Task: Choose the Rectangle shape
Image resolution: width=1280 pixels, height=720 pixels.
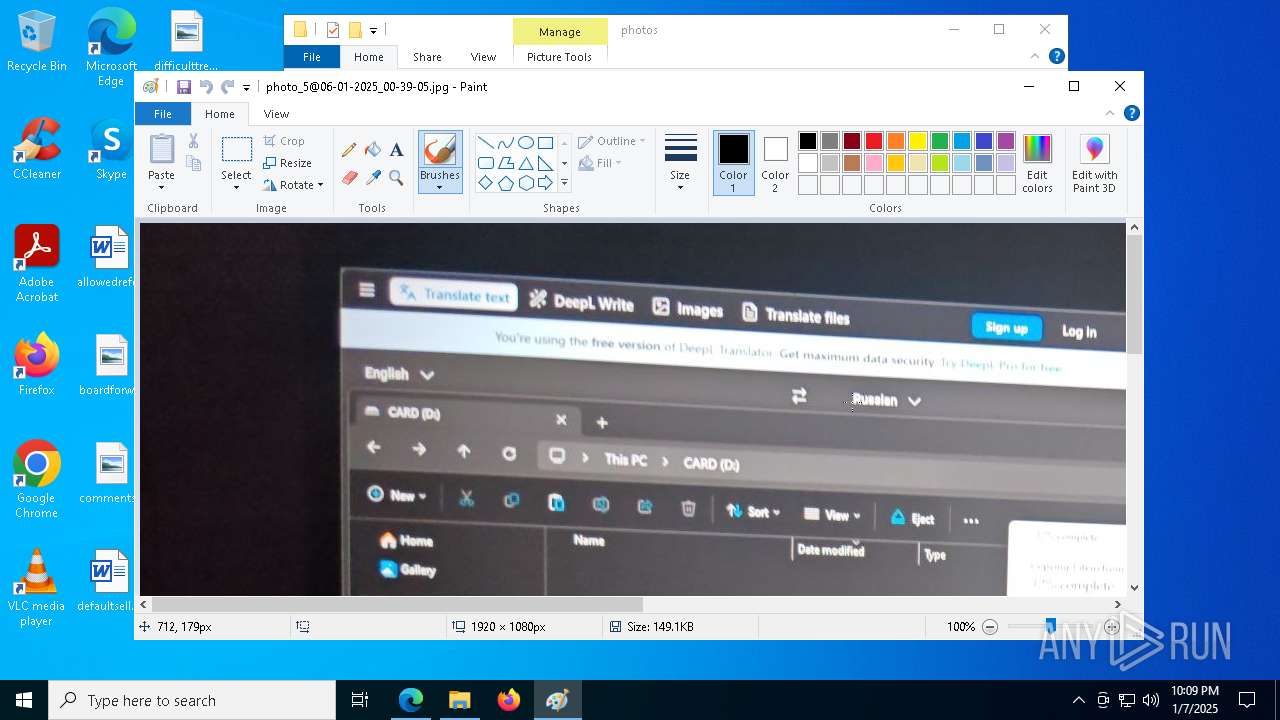Action: point(545,143)
